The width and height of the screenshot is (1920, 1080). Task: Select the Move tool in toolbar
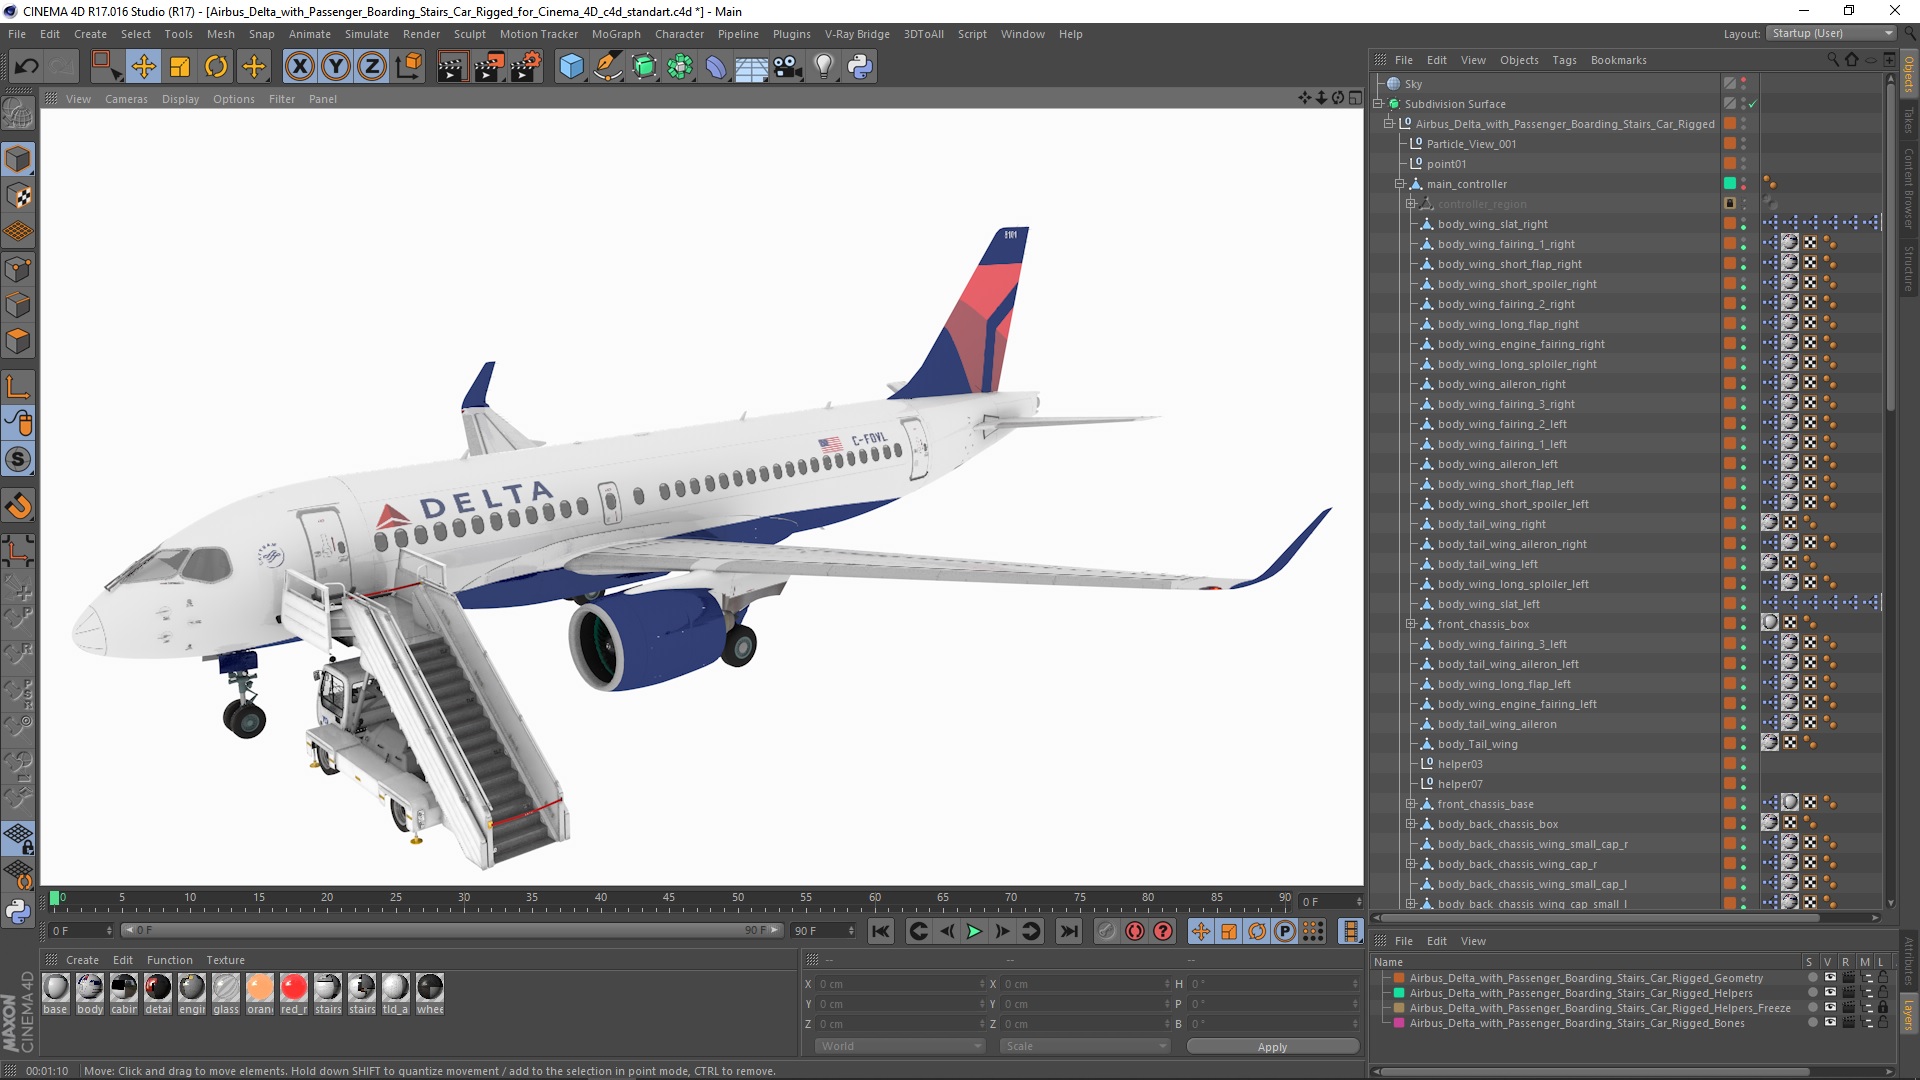click(x=143, y=67)
